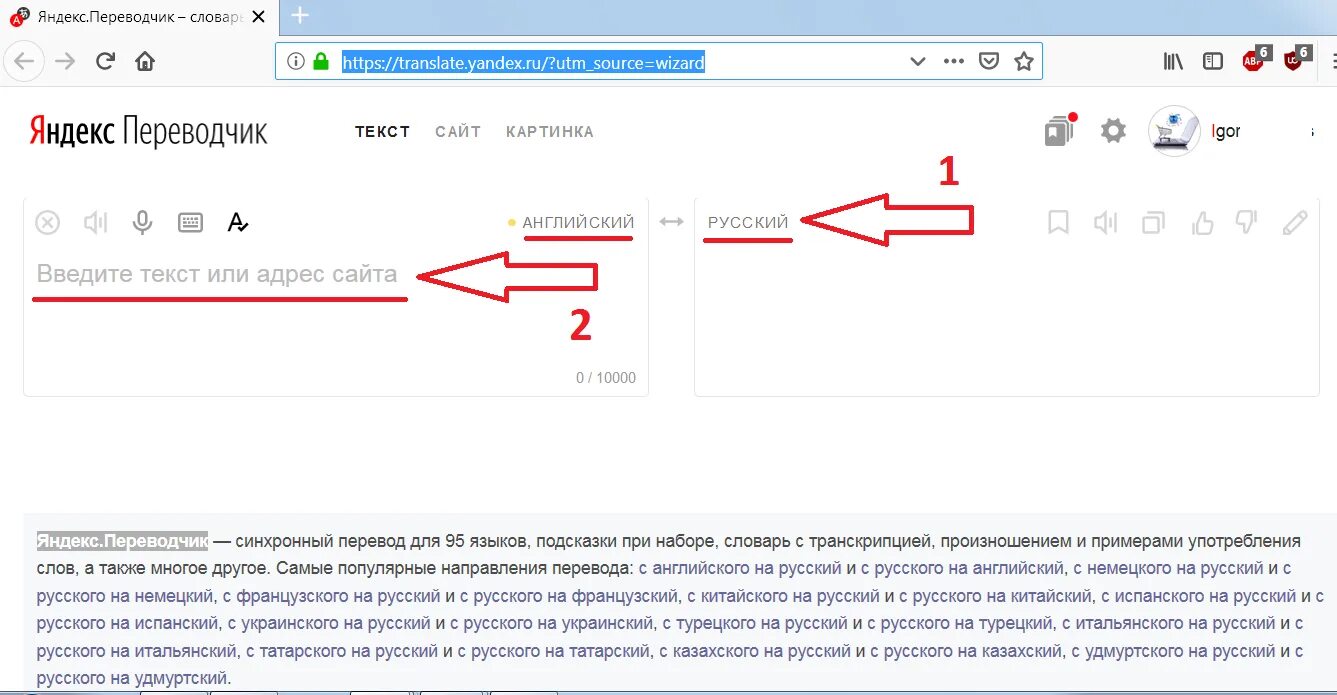Image resolution: width=1337 pixels, height=695 pixels.
Task: Select the translate.yandex.ru address bar URL
Action: tap(523, 62)
